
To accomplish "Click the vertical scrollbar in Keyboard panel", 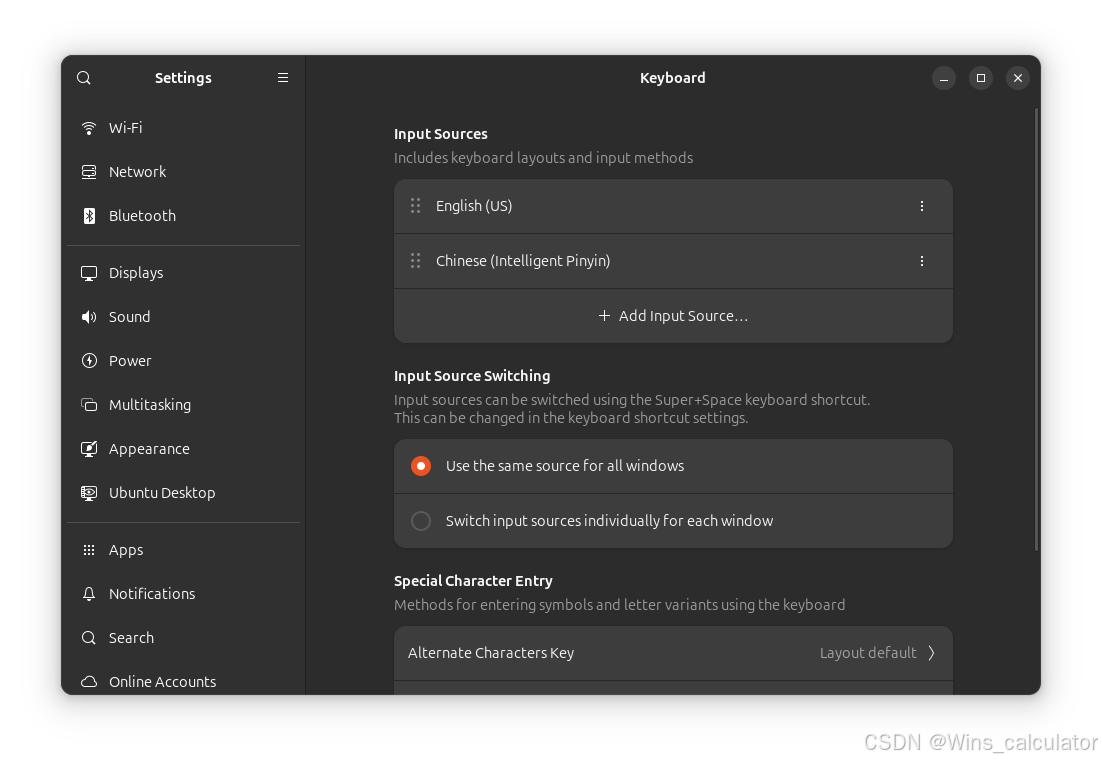I will point(1036,329).
